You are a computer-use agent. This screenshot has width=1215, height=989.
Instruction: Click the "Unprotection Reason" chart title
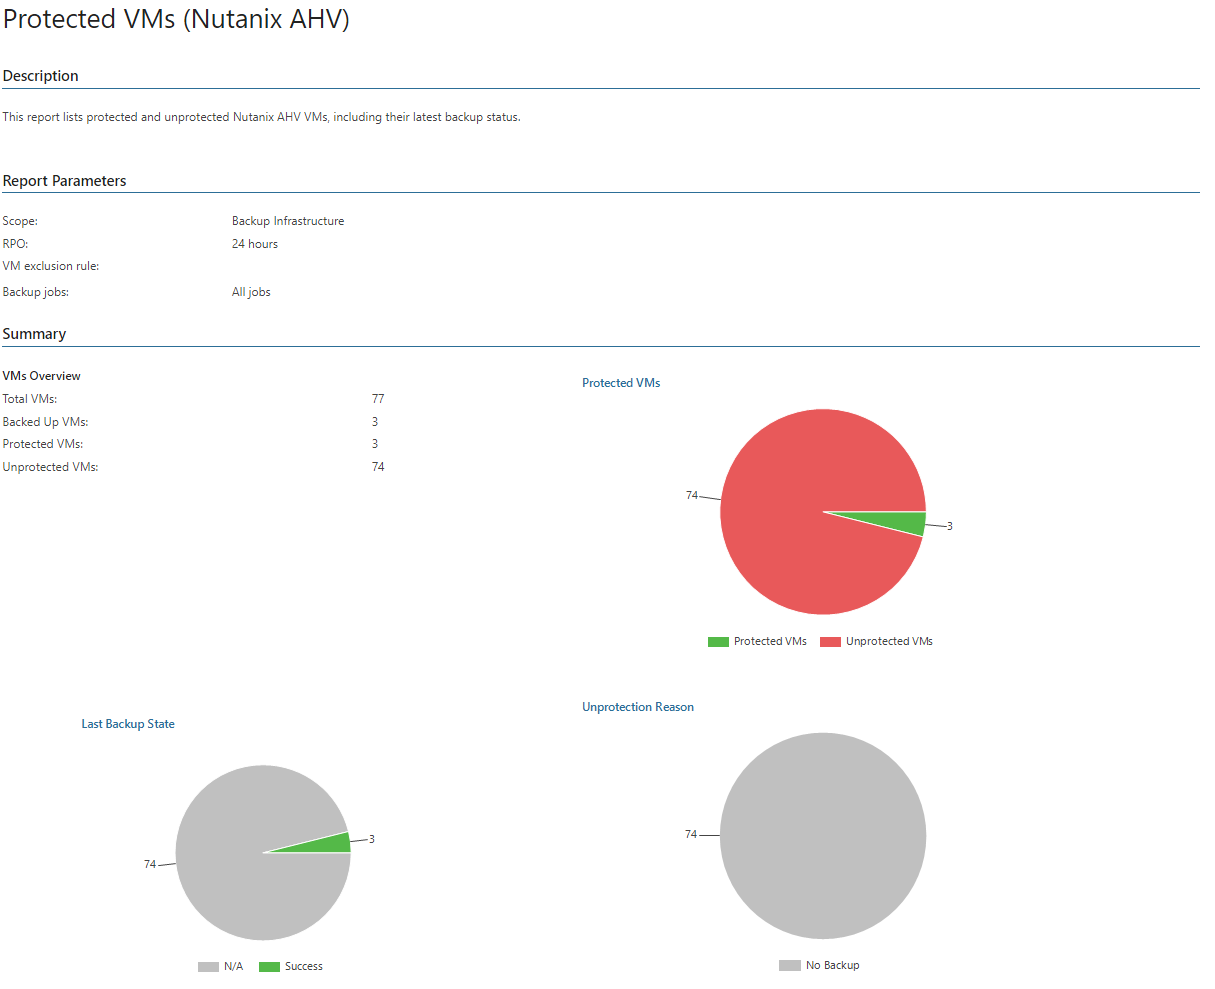(638, 707)
